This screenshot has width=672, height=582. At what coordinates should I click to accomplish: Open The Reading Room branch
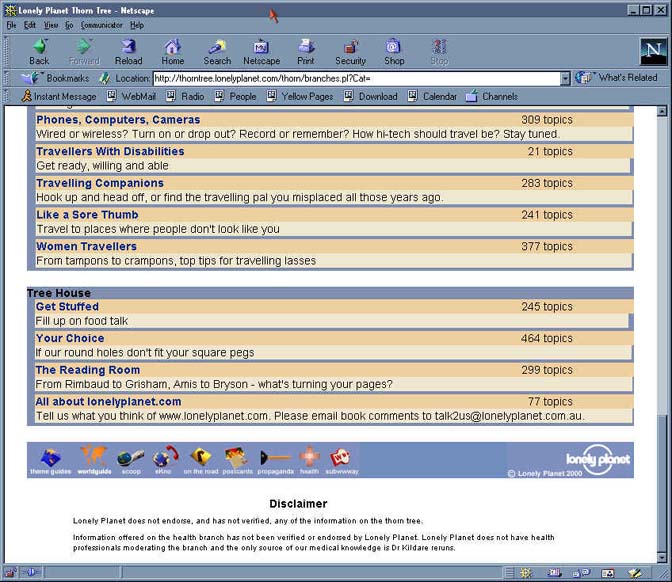coord(87,370)
